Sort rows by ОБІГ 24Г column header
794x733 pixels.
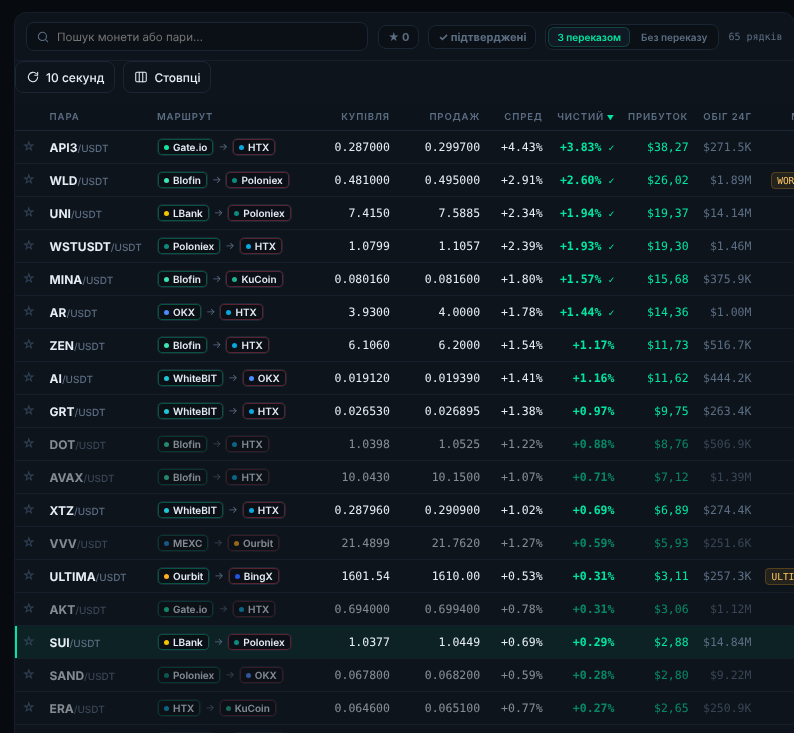(727, 117)
